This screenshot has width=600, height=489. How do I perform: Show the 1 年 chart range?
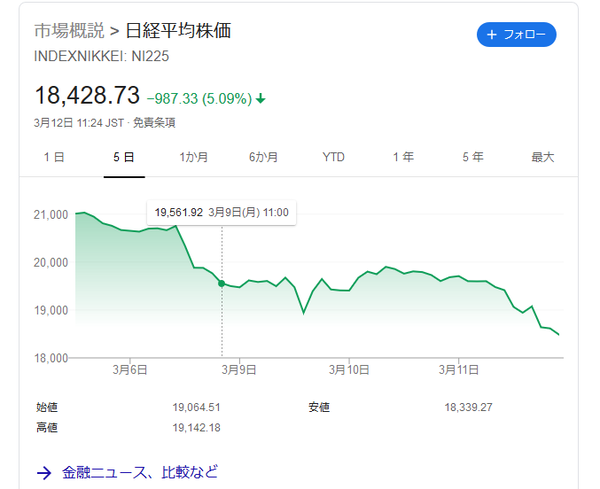pyautogui.click(x=403, y=157)
